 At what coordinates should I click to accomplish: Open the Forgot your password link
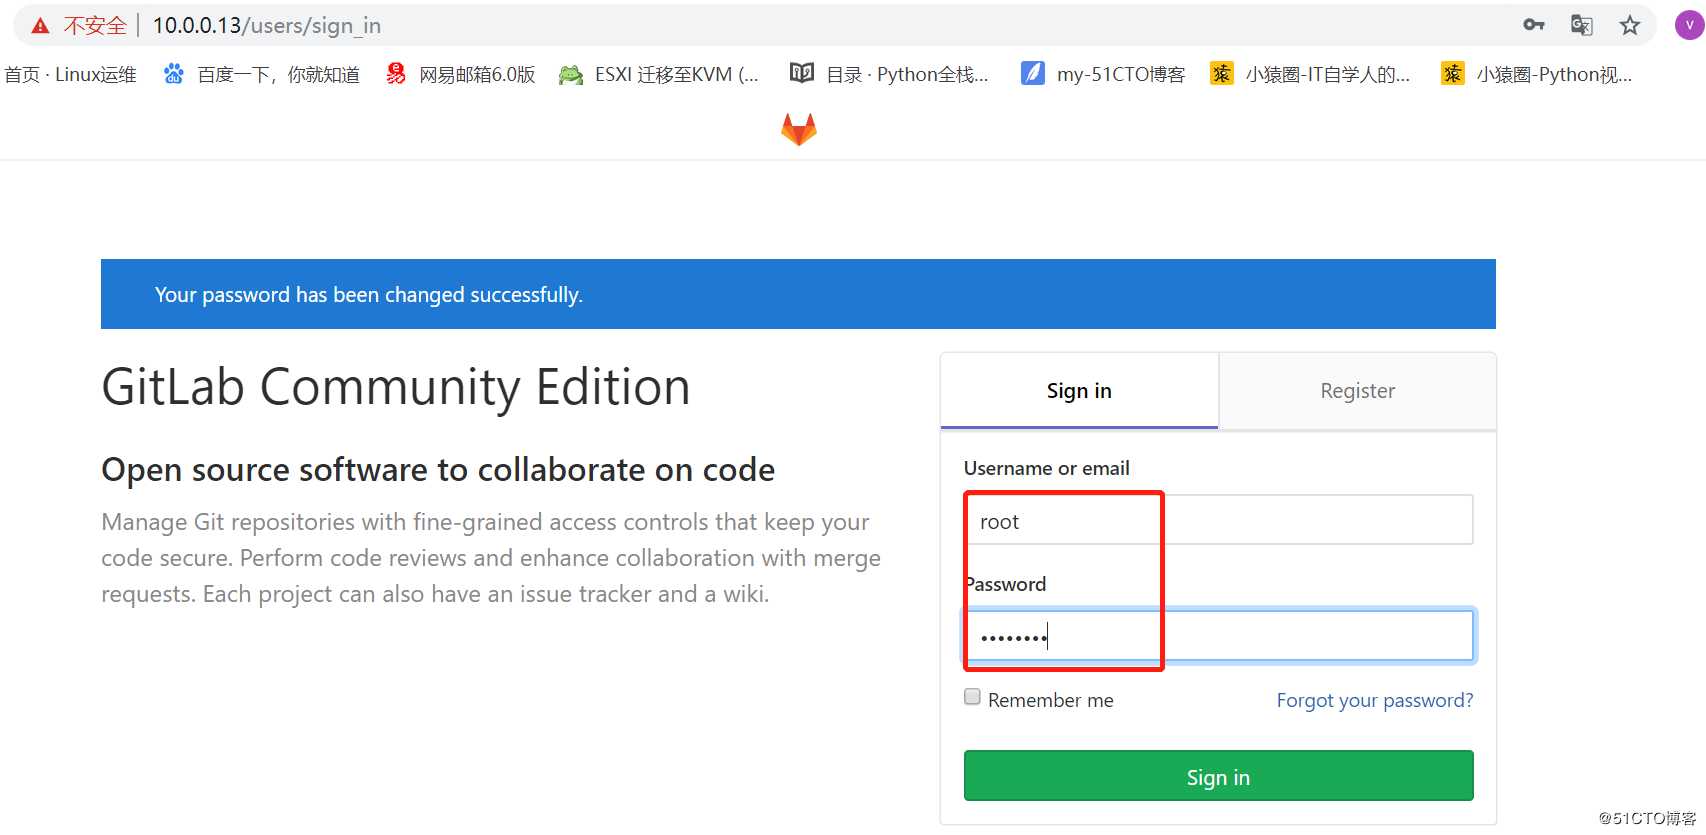pyautogui.click(x=1375, y=700)
